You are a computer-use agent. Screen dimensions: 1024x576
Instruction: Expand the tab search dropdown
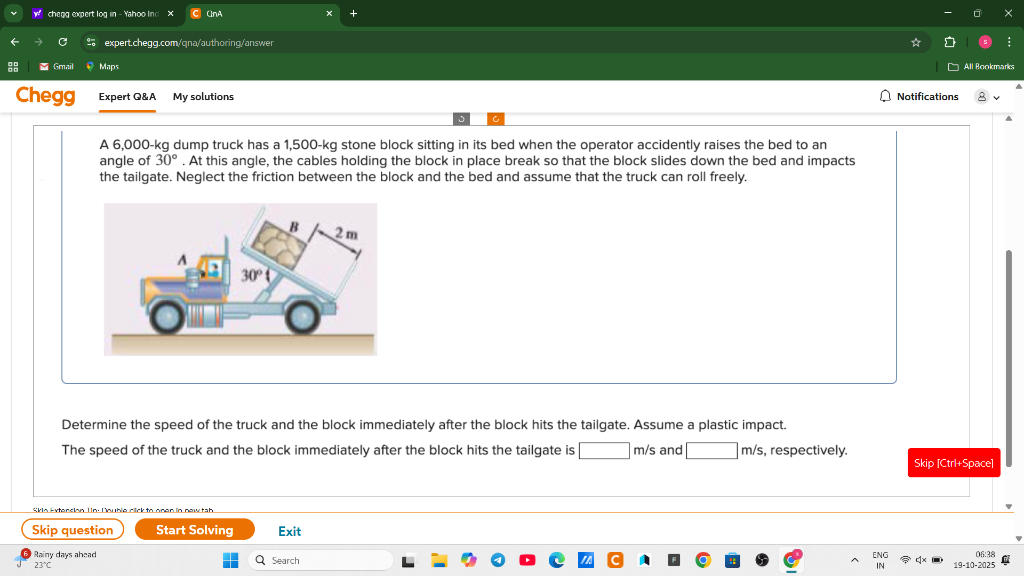pyautogui.click(x=14, y=13)
